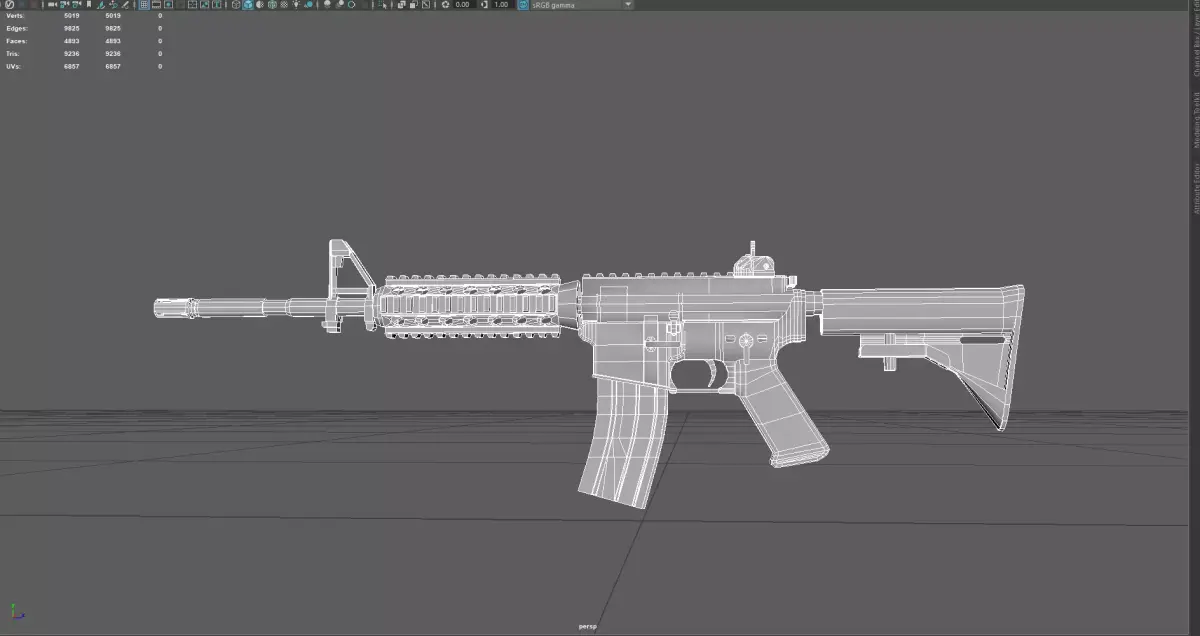
Task: Click the Exposure value field 0.00
Action: coord(463,5)
